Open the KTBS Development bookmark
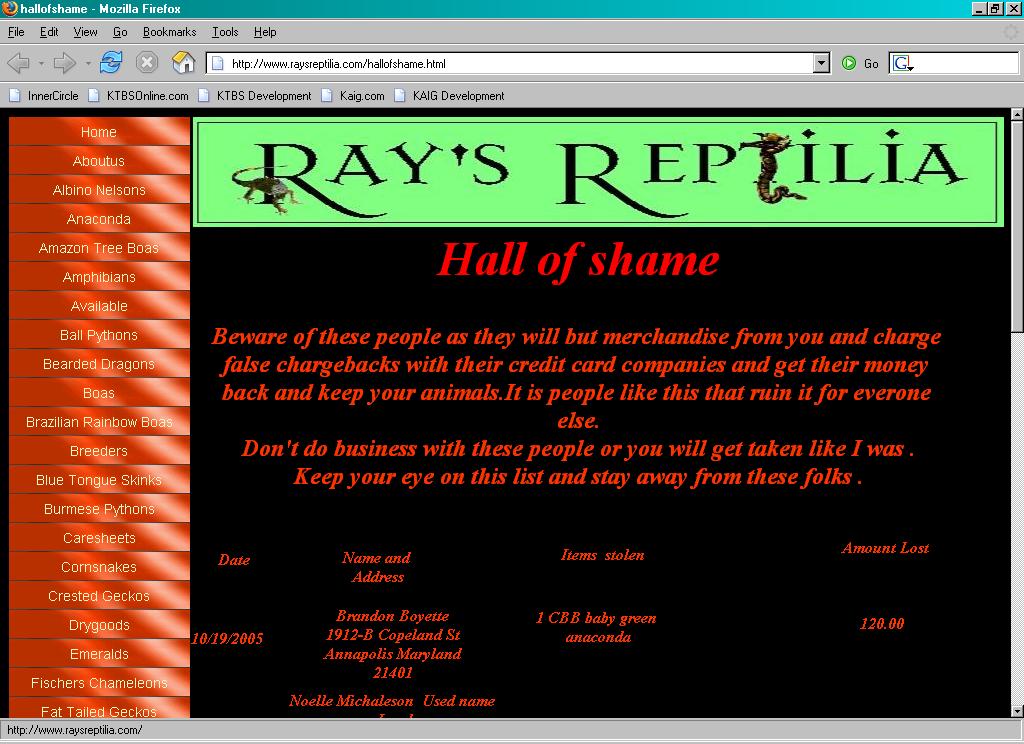The height and width of the screenshot is (744, 1024). point(255,96)
